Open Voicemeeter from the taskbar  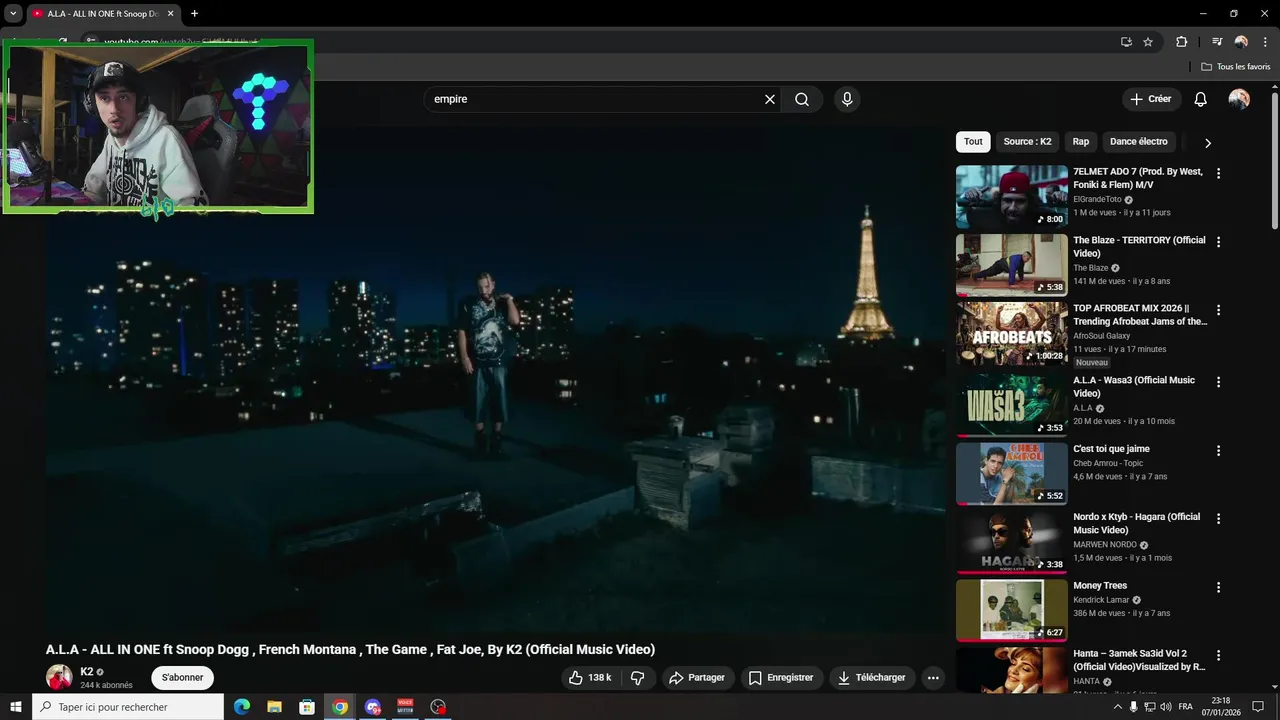click(405, 707)
